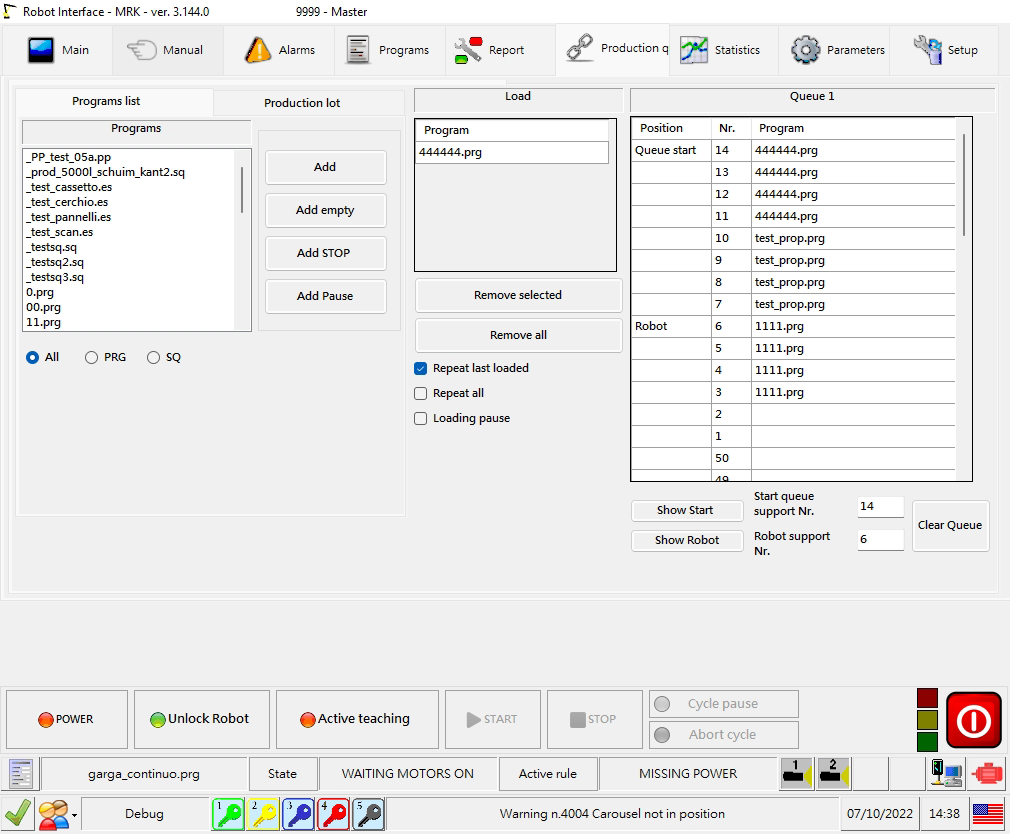Open the users dropdown arrow

point(75,816)
